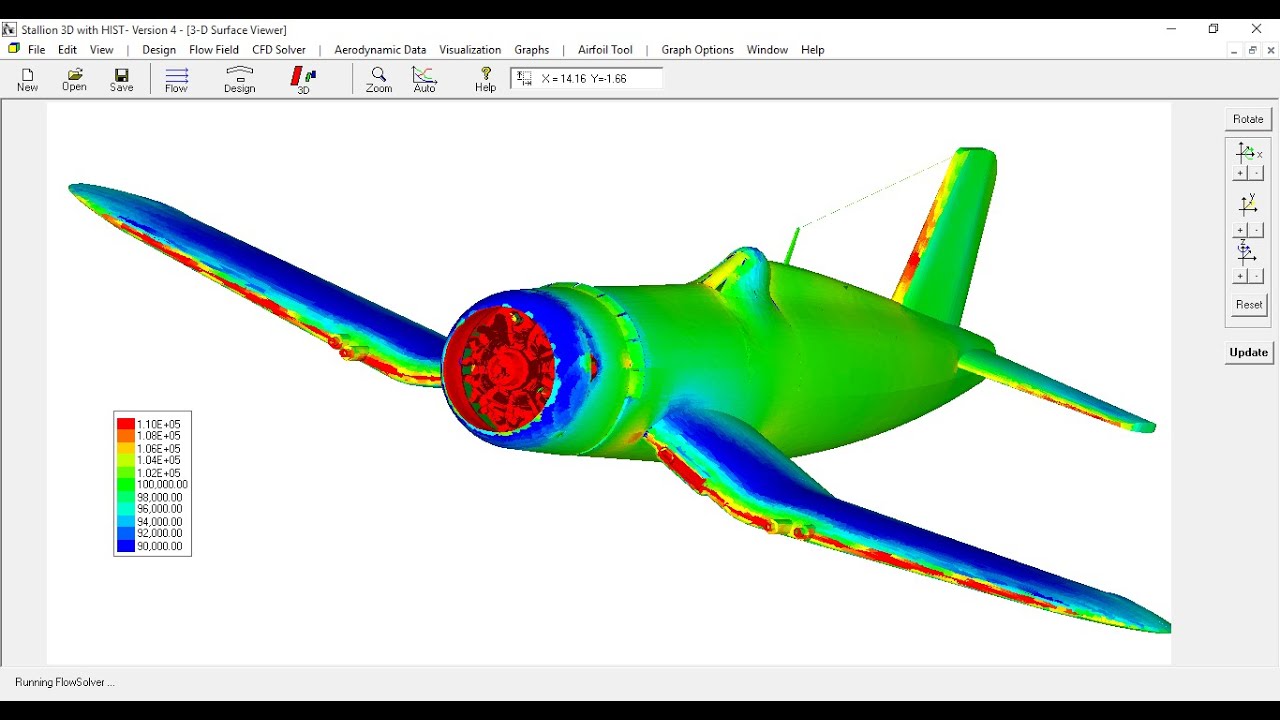Open the Flow Field menu

(x=214, y=50)
